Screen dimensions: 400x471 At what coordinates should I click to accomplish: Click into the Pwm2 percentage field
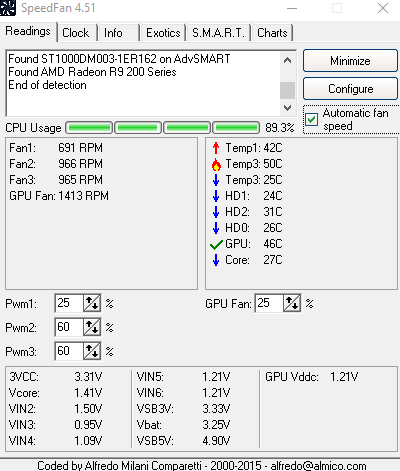coord(69,327)
